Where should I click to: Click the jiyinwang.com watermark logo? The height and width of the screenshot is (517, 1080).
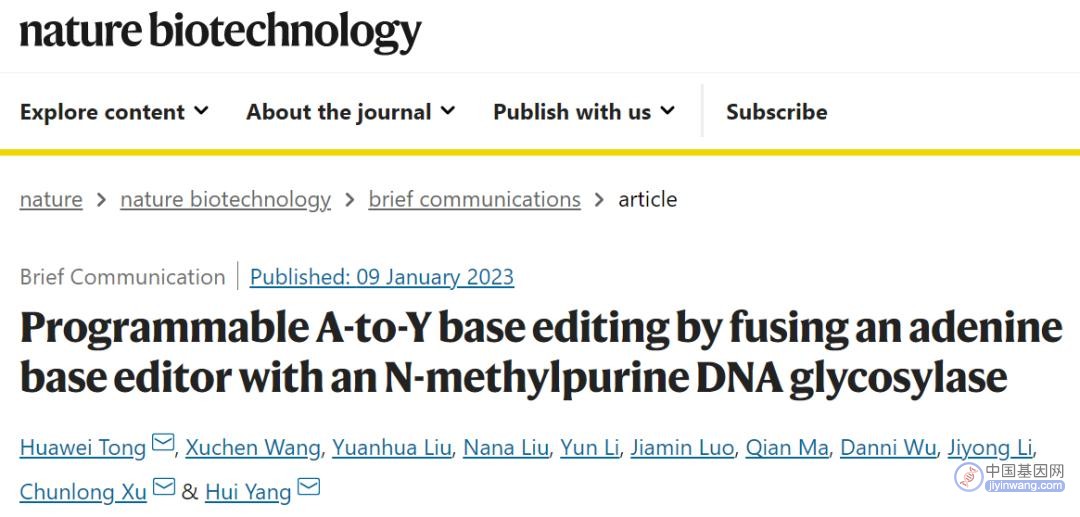[x=1009, y=477]
